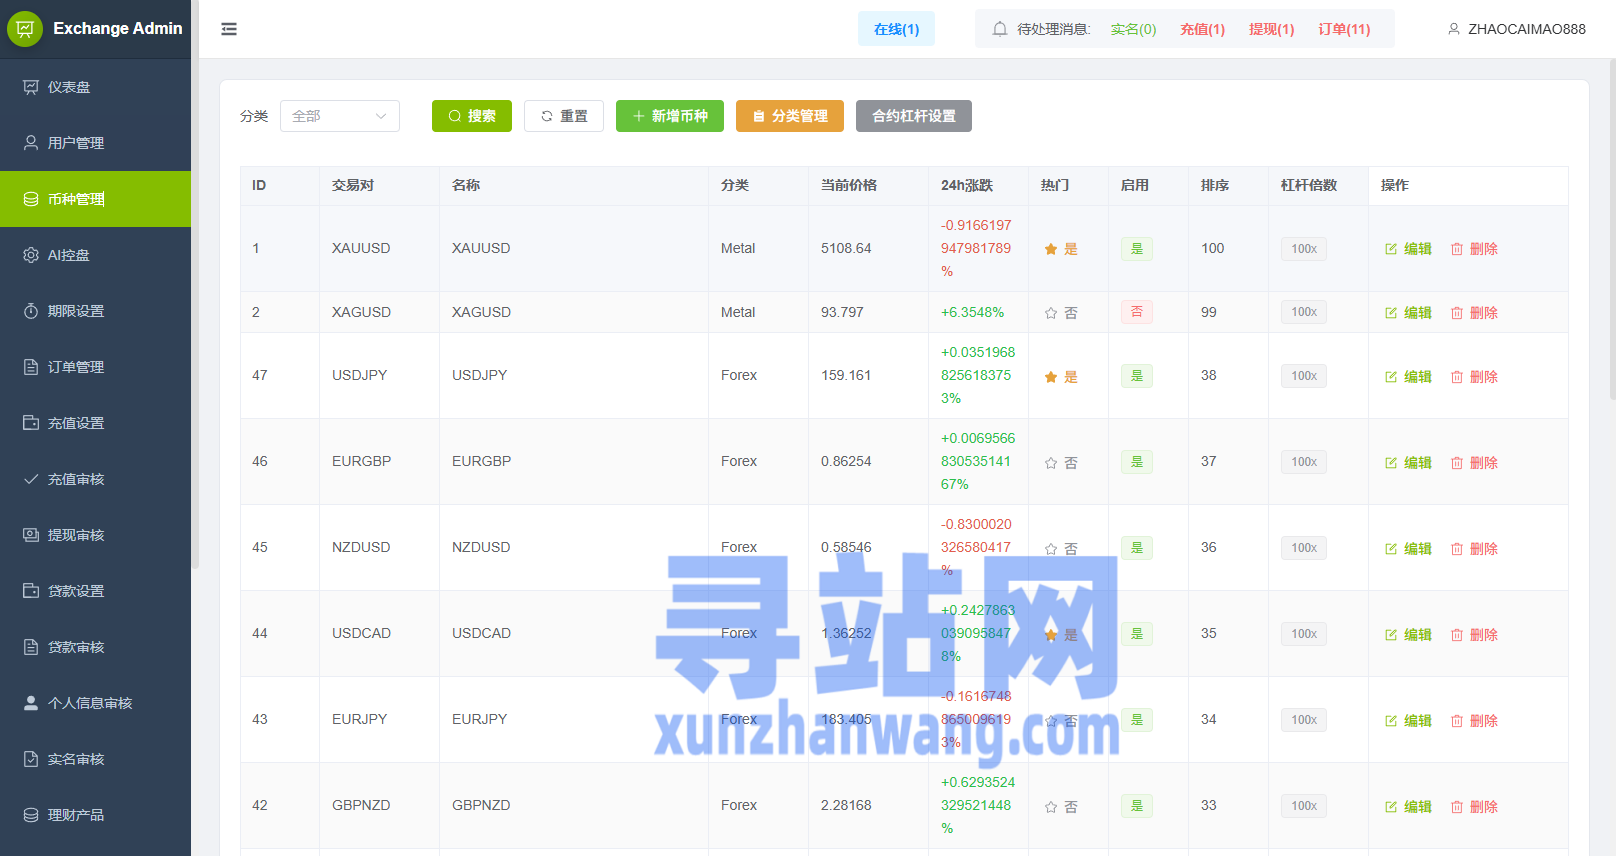
Task: Click the 充值审核 checkmark icon
Action: [x=31, y=479]
